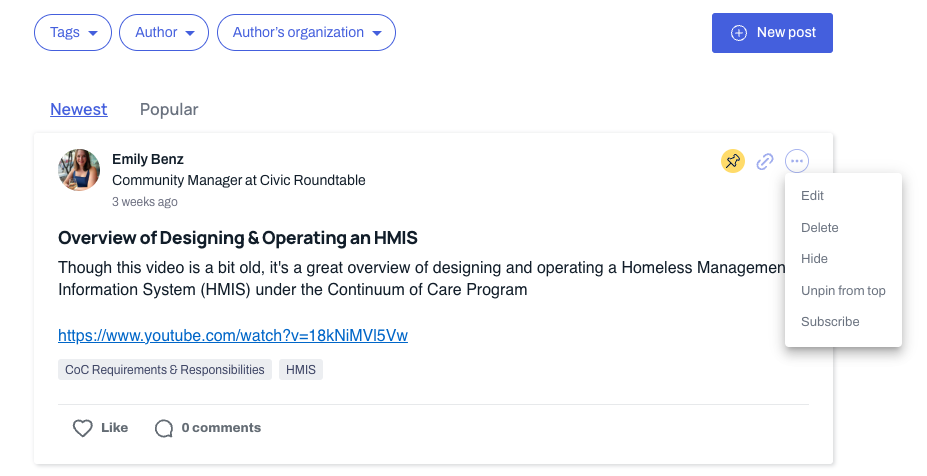
Task: Open Emily Benz's profile picture
Action: (x=79, y=170)
